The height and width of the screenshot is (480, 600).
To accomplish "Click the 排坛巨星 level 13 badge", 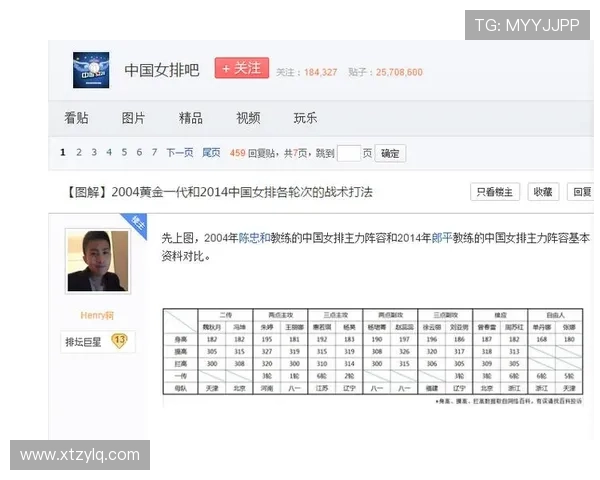I will pos(98,341).
